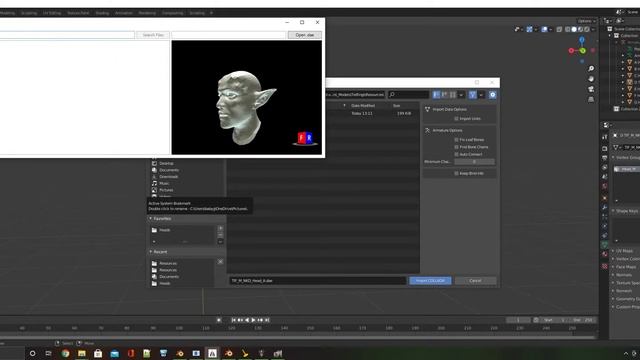Toggle viewport gizmo visibility button

[x=529, y=29]
